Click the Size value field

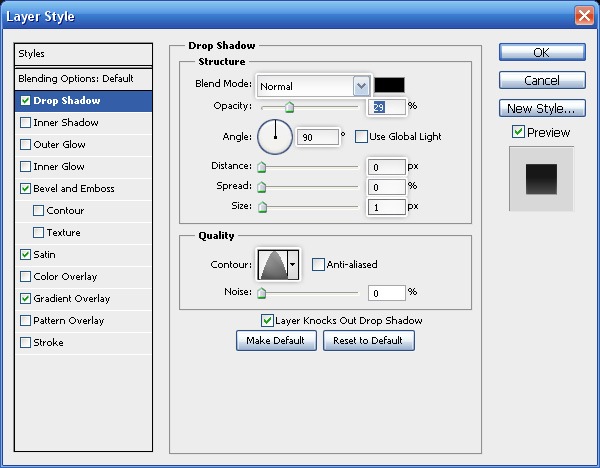(386, 207)
